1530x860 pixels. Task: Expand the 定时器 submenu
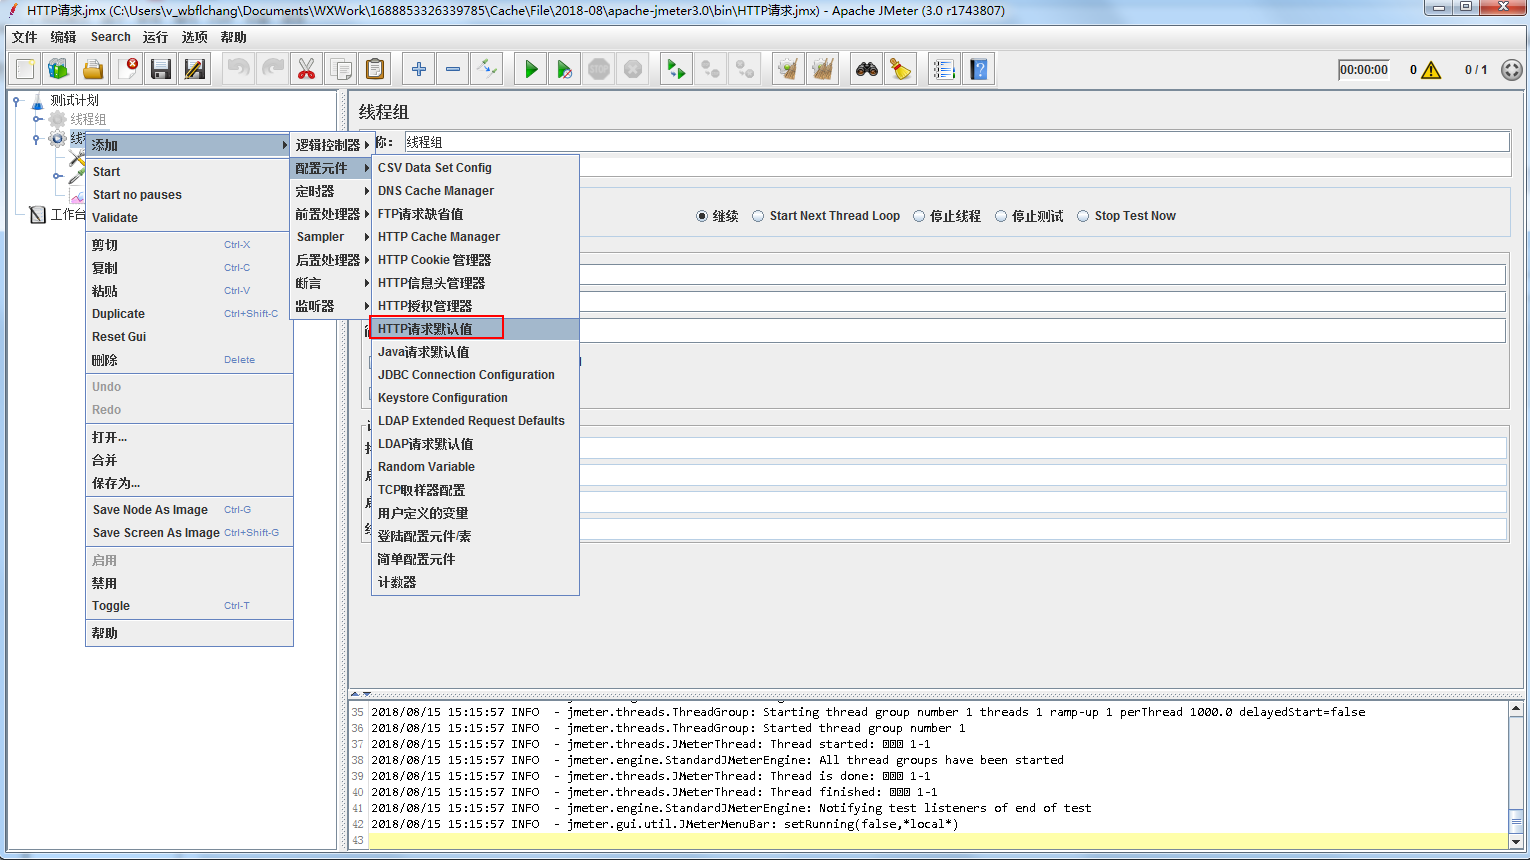coord(332,191)
